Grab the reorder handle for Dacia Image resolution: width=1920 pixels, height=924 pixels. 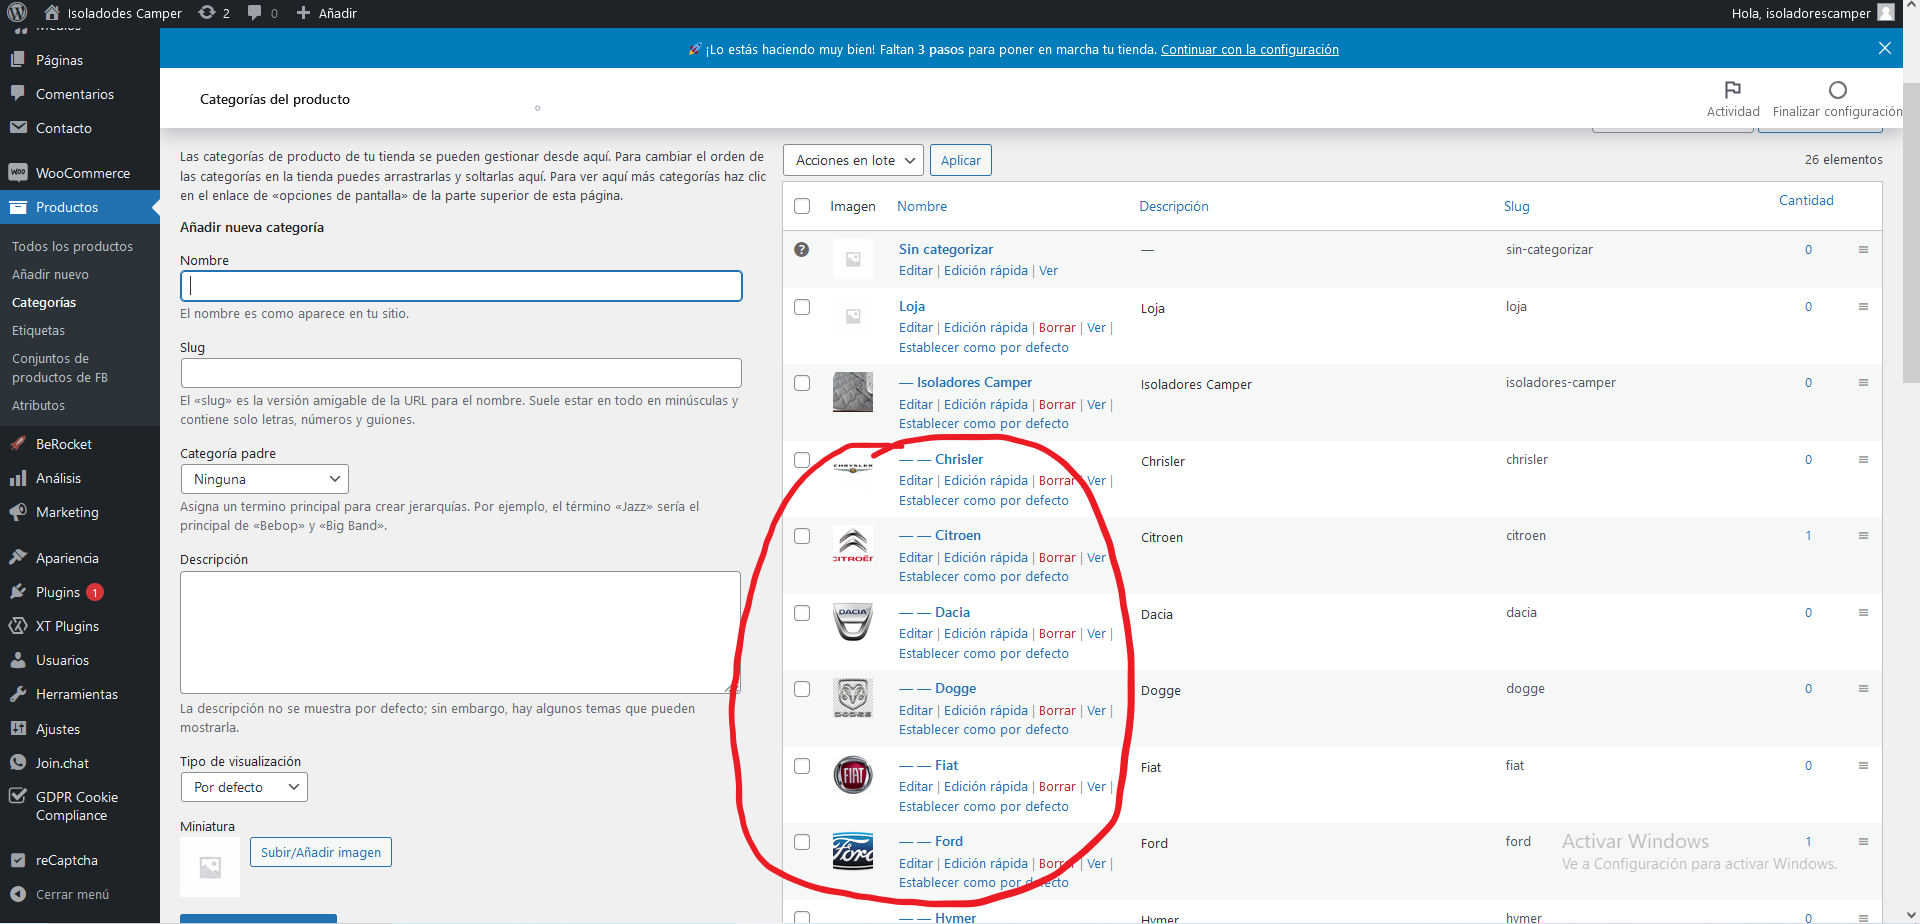1863,613
